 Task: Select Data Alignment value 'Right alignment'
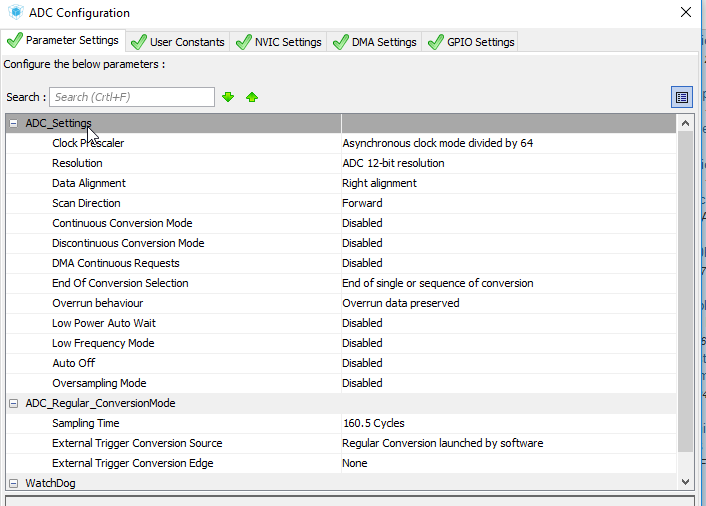point(379,183)
